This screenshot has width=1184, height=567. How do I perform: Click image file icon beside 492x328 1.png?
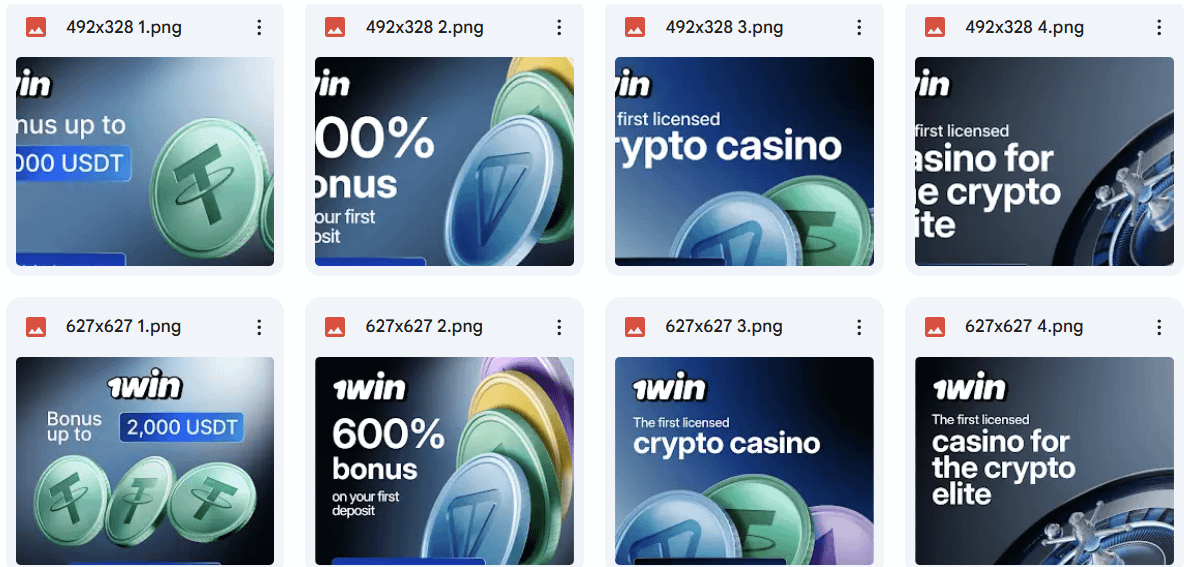[x=35, y=28]
